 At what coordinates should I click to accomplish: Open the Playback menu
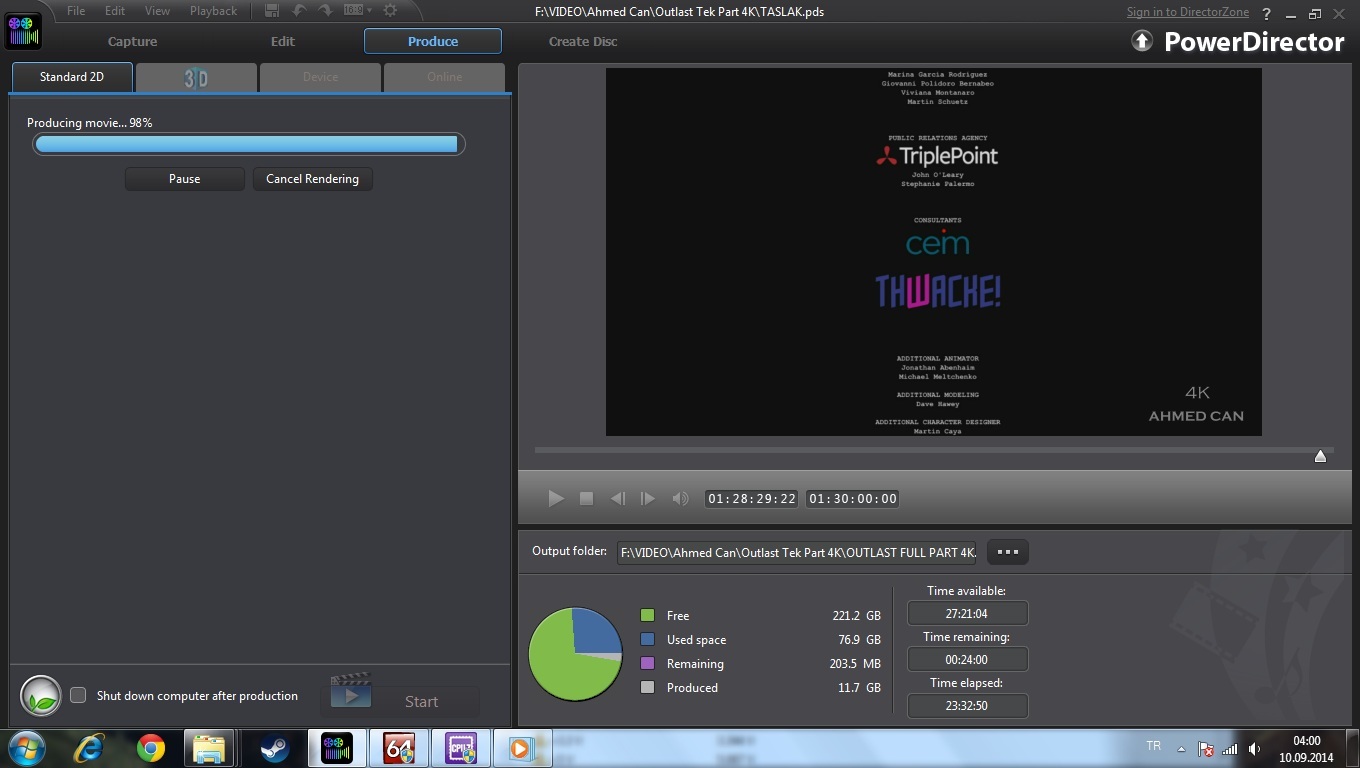point(213,11)
